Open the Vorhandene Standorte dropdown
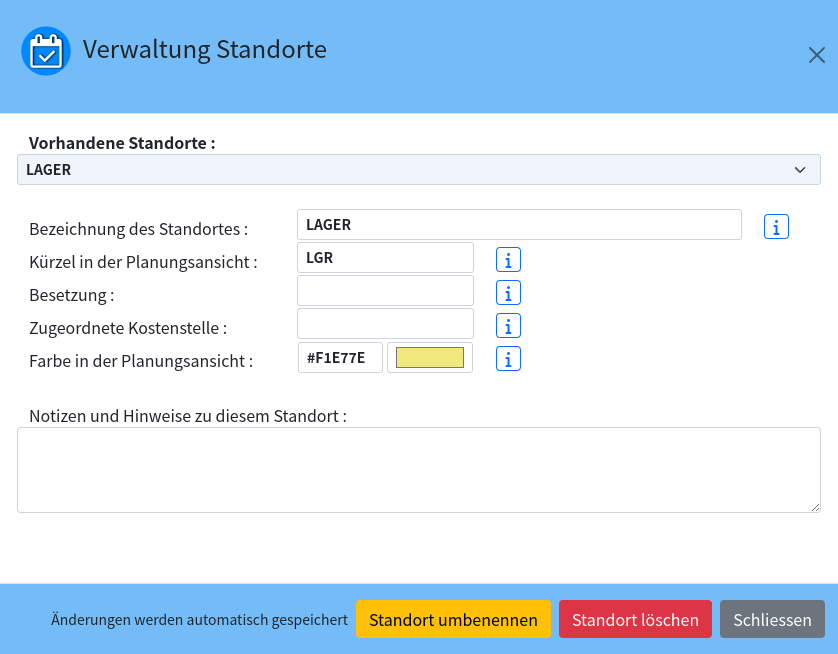 (419, 170)
